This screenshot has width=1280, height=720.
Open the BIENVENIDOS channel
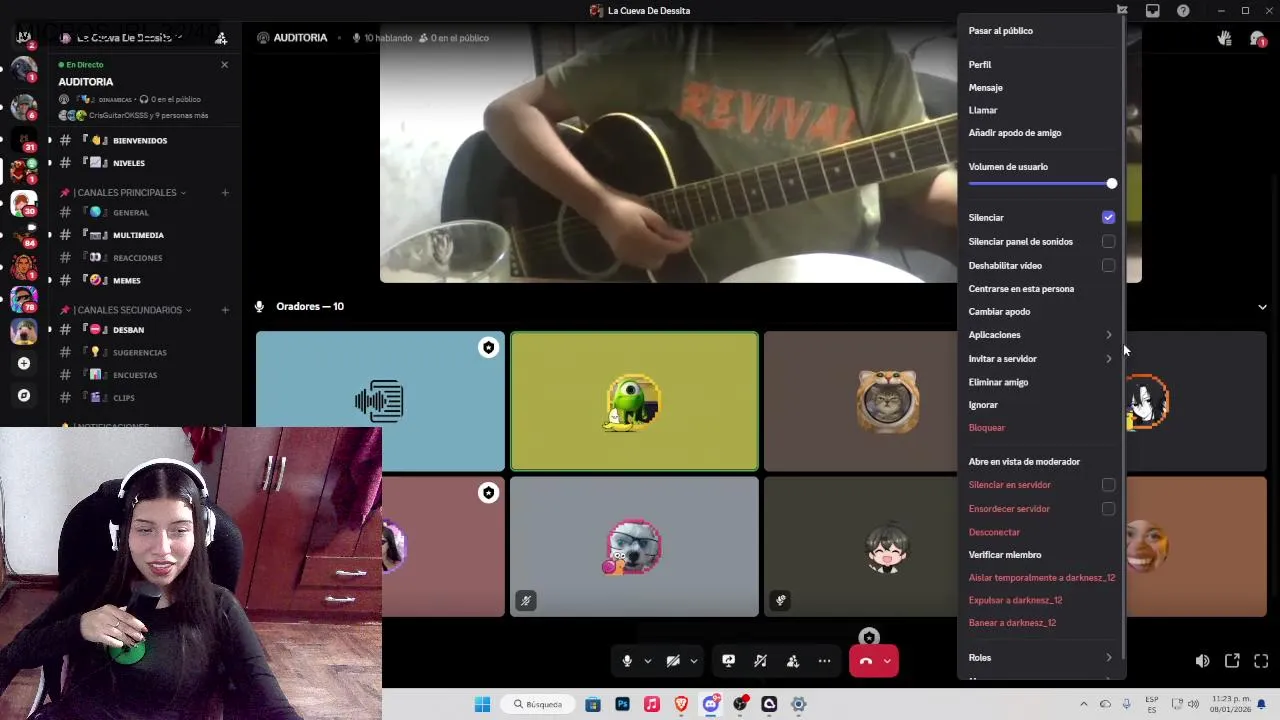138,141
